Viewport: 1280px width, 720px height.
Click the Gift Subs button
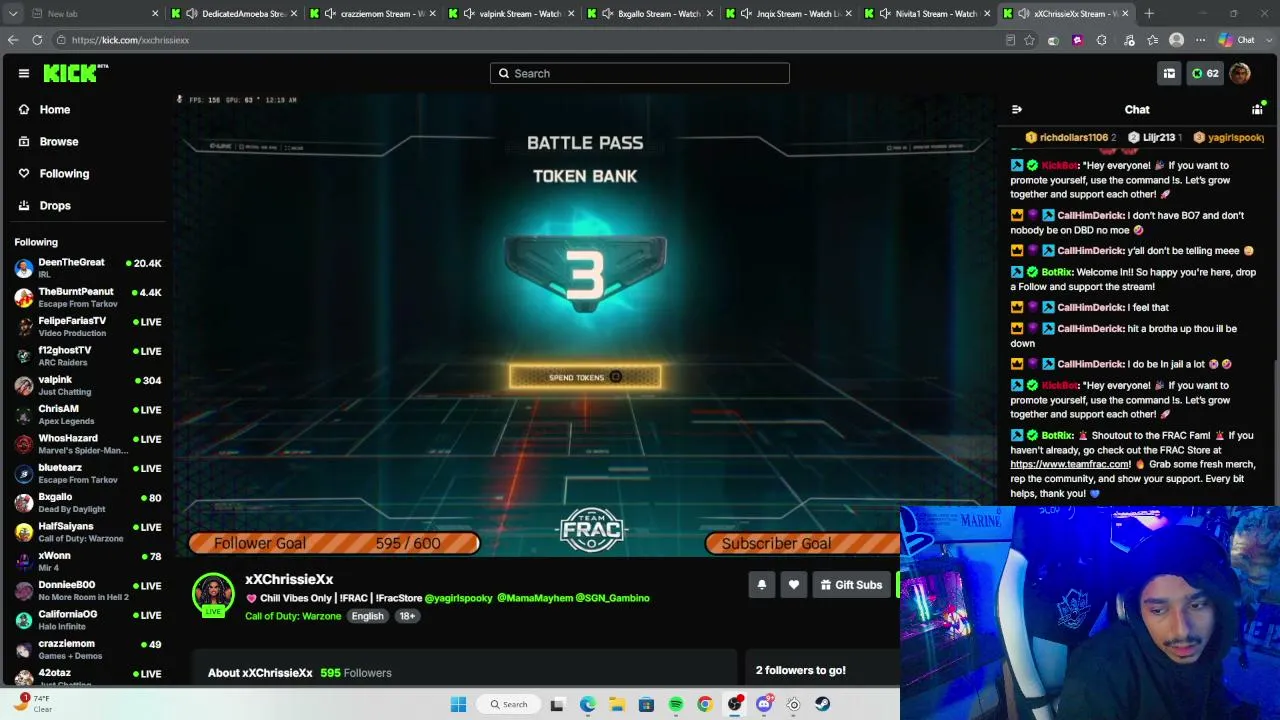(x=851, y=585)
